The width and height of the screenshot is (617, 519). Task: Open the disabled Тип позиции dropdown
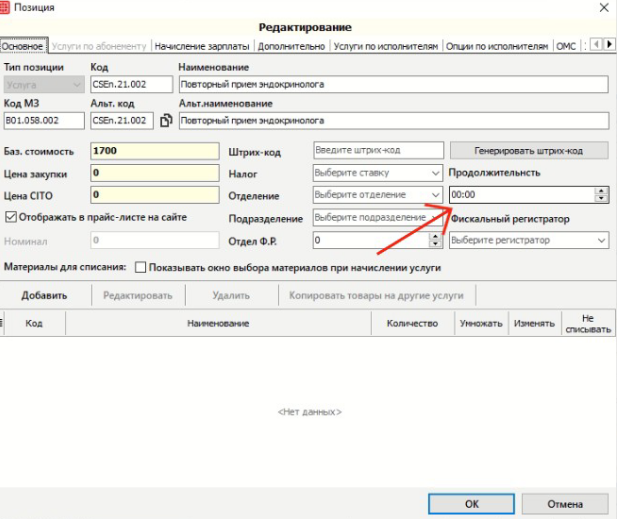(44, 85)
